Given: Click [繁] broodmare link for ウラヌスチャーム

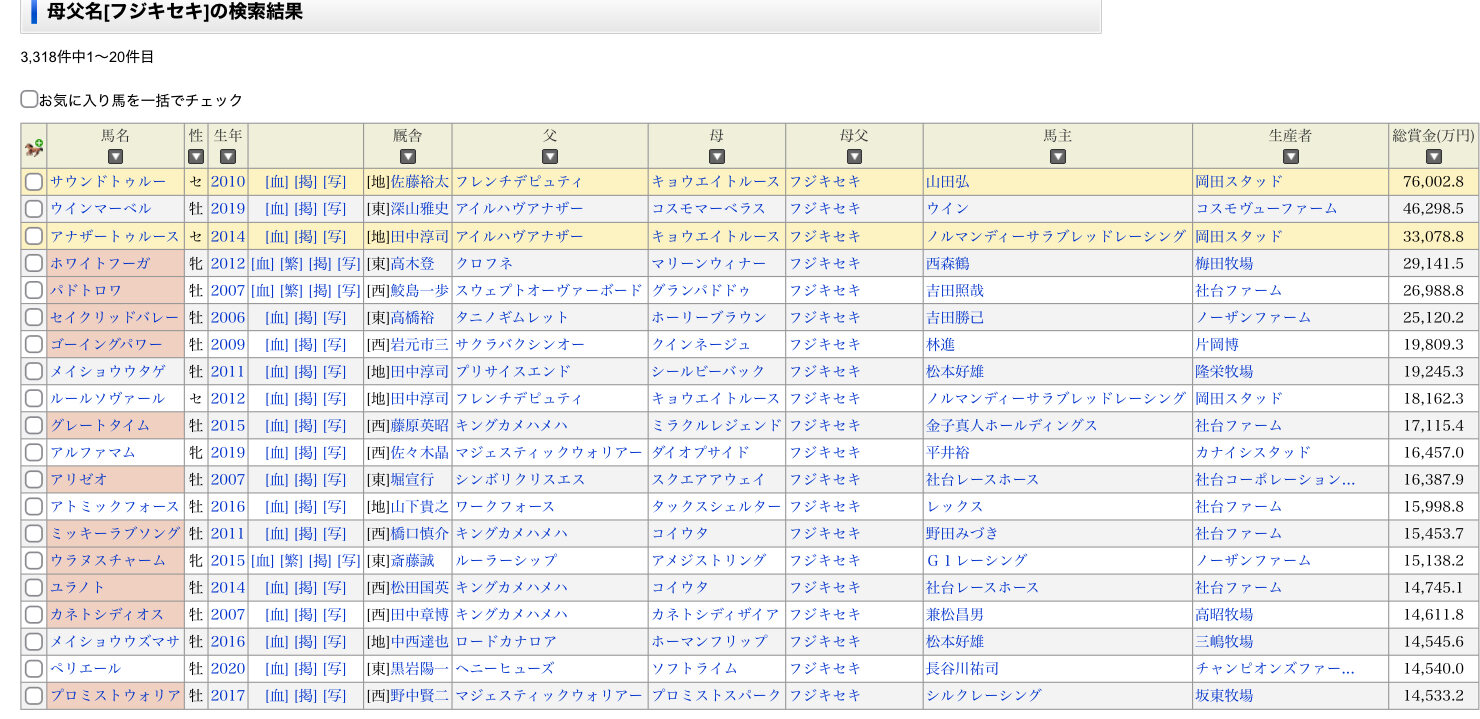Looking at the screenshot, I should click(x=292, y=560).
